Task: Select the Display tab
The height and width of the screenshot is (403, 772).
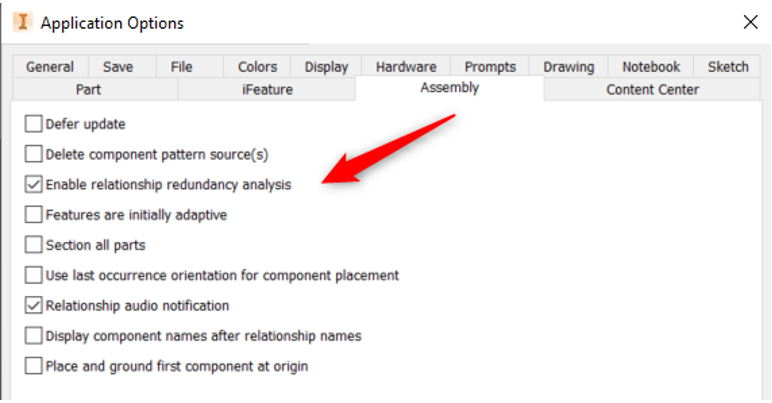Action: pos(326,66)
